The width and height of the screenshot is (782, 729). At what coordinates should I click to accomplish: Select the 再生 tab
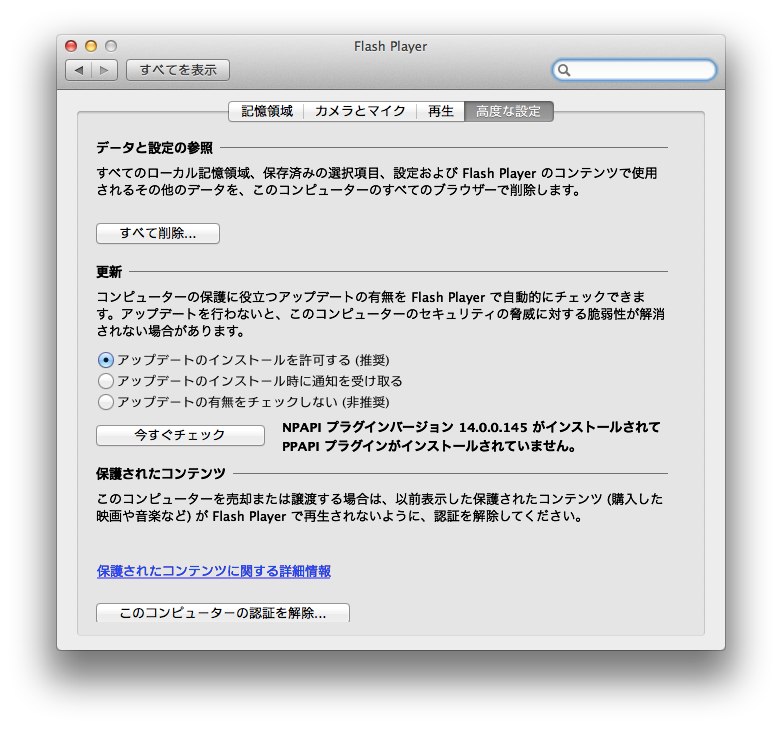pos(440,111)
